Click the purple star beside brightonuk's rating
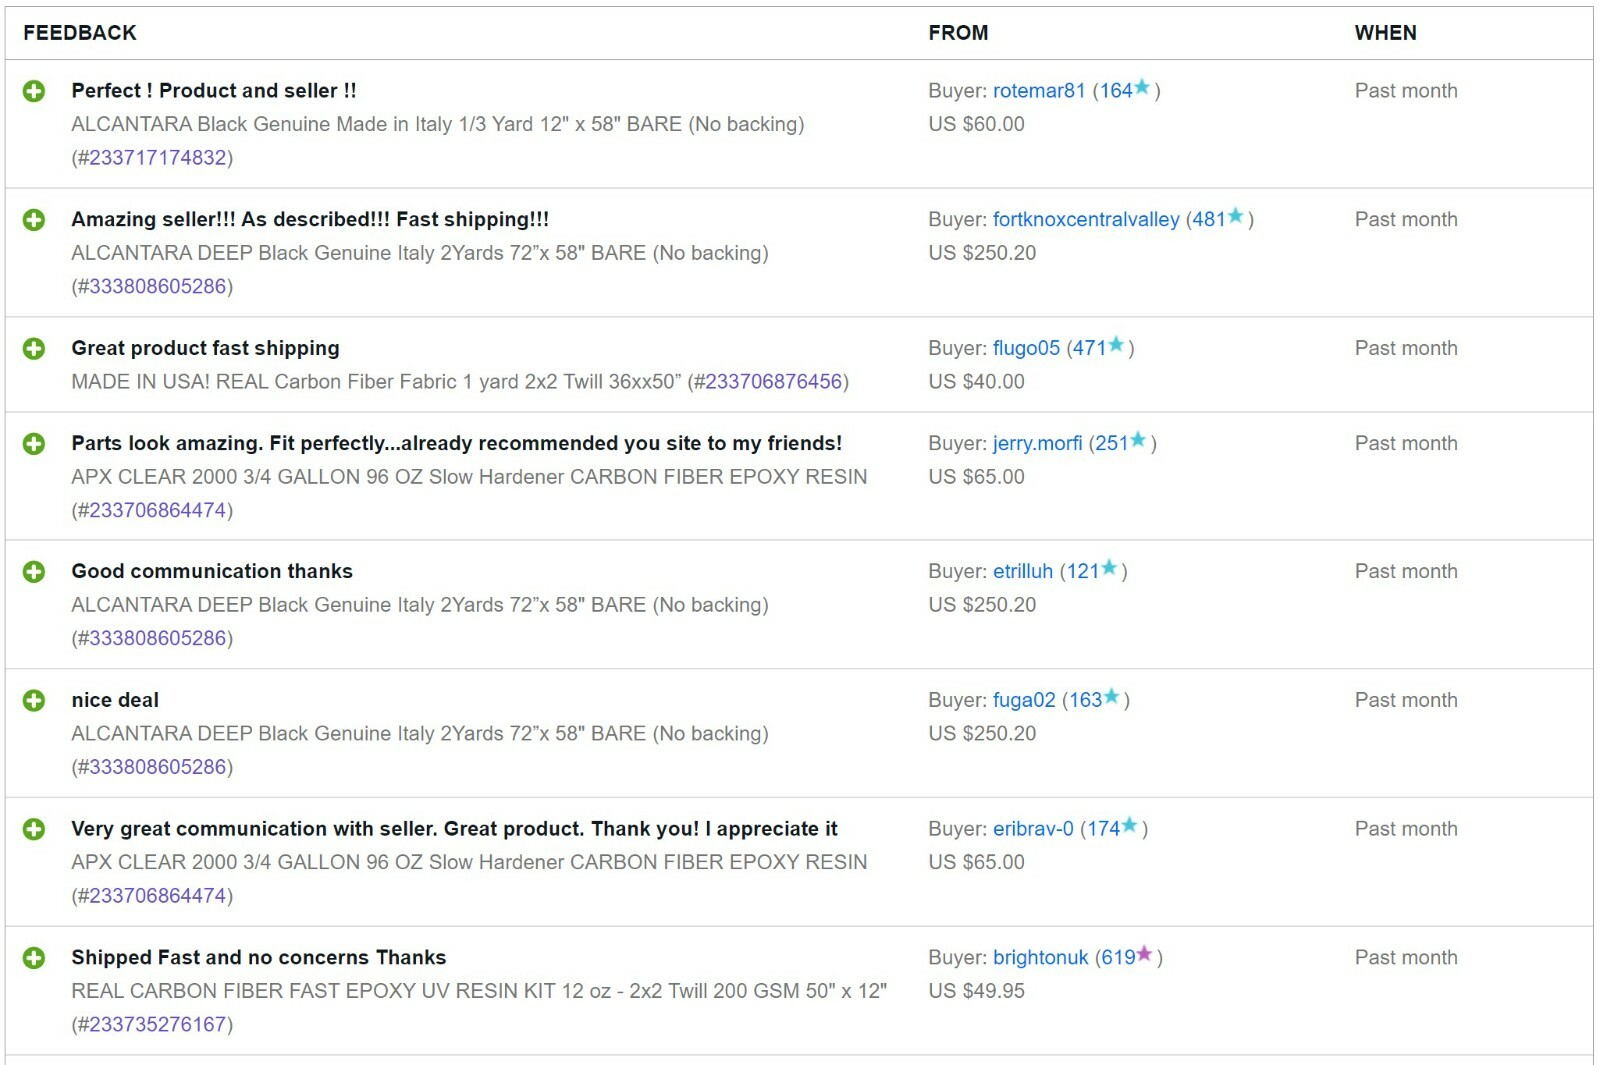The image size is (1600, 1065). click(x=1145, y=955)
